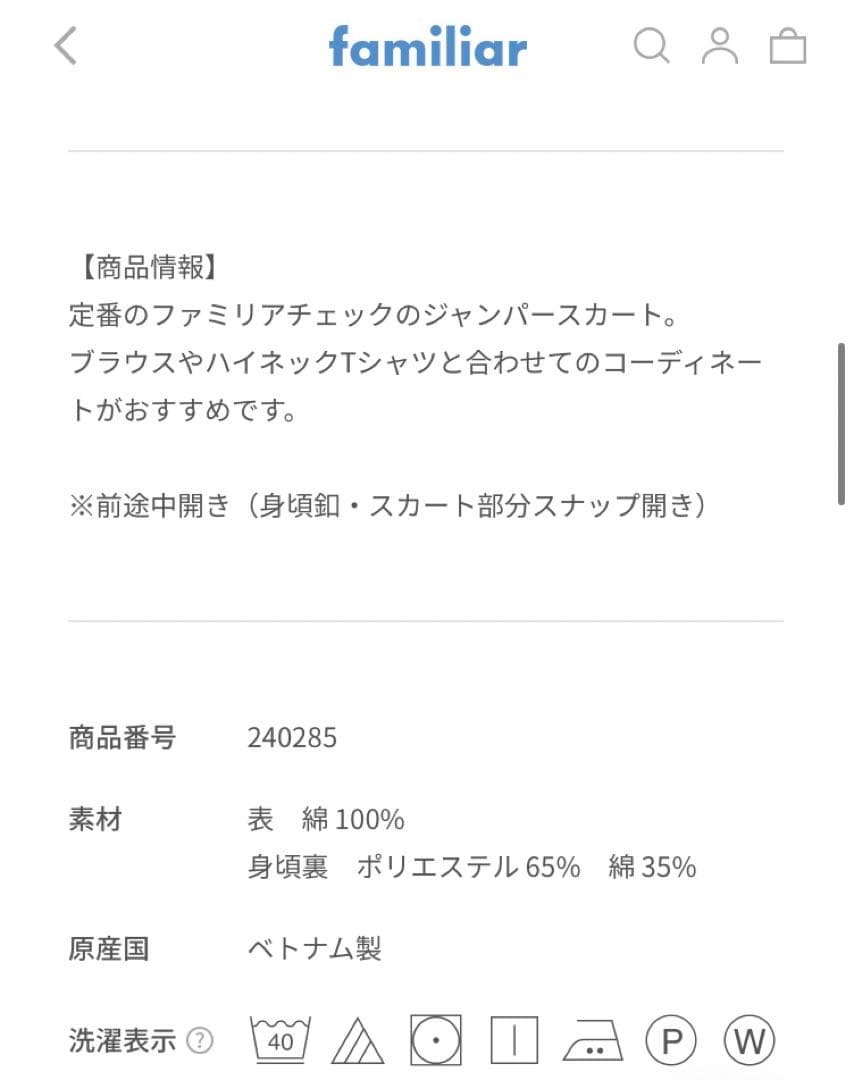Click the striped triangle bleach symbol
The height and width of the screenshot is (1080, 852).
coord(357,1041)
